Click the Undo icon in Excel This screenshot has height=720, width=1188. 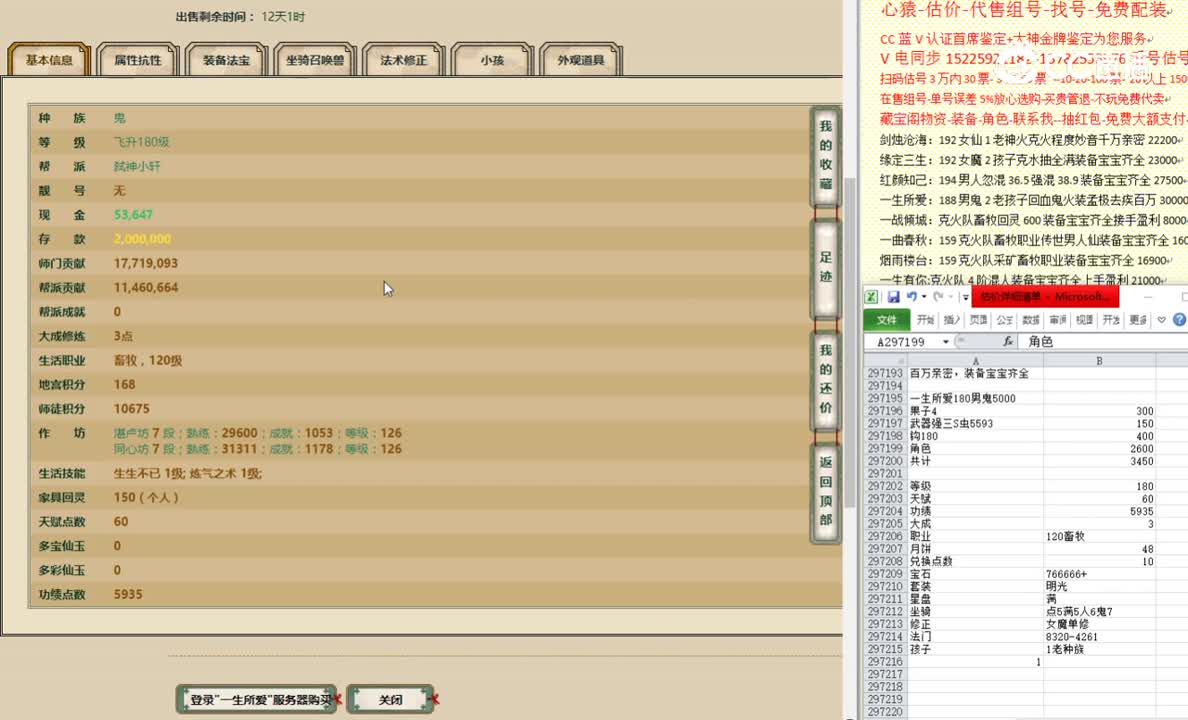[914, 296]
